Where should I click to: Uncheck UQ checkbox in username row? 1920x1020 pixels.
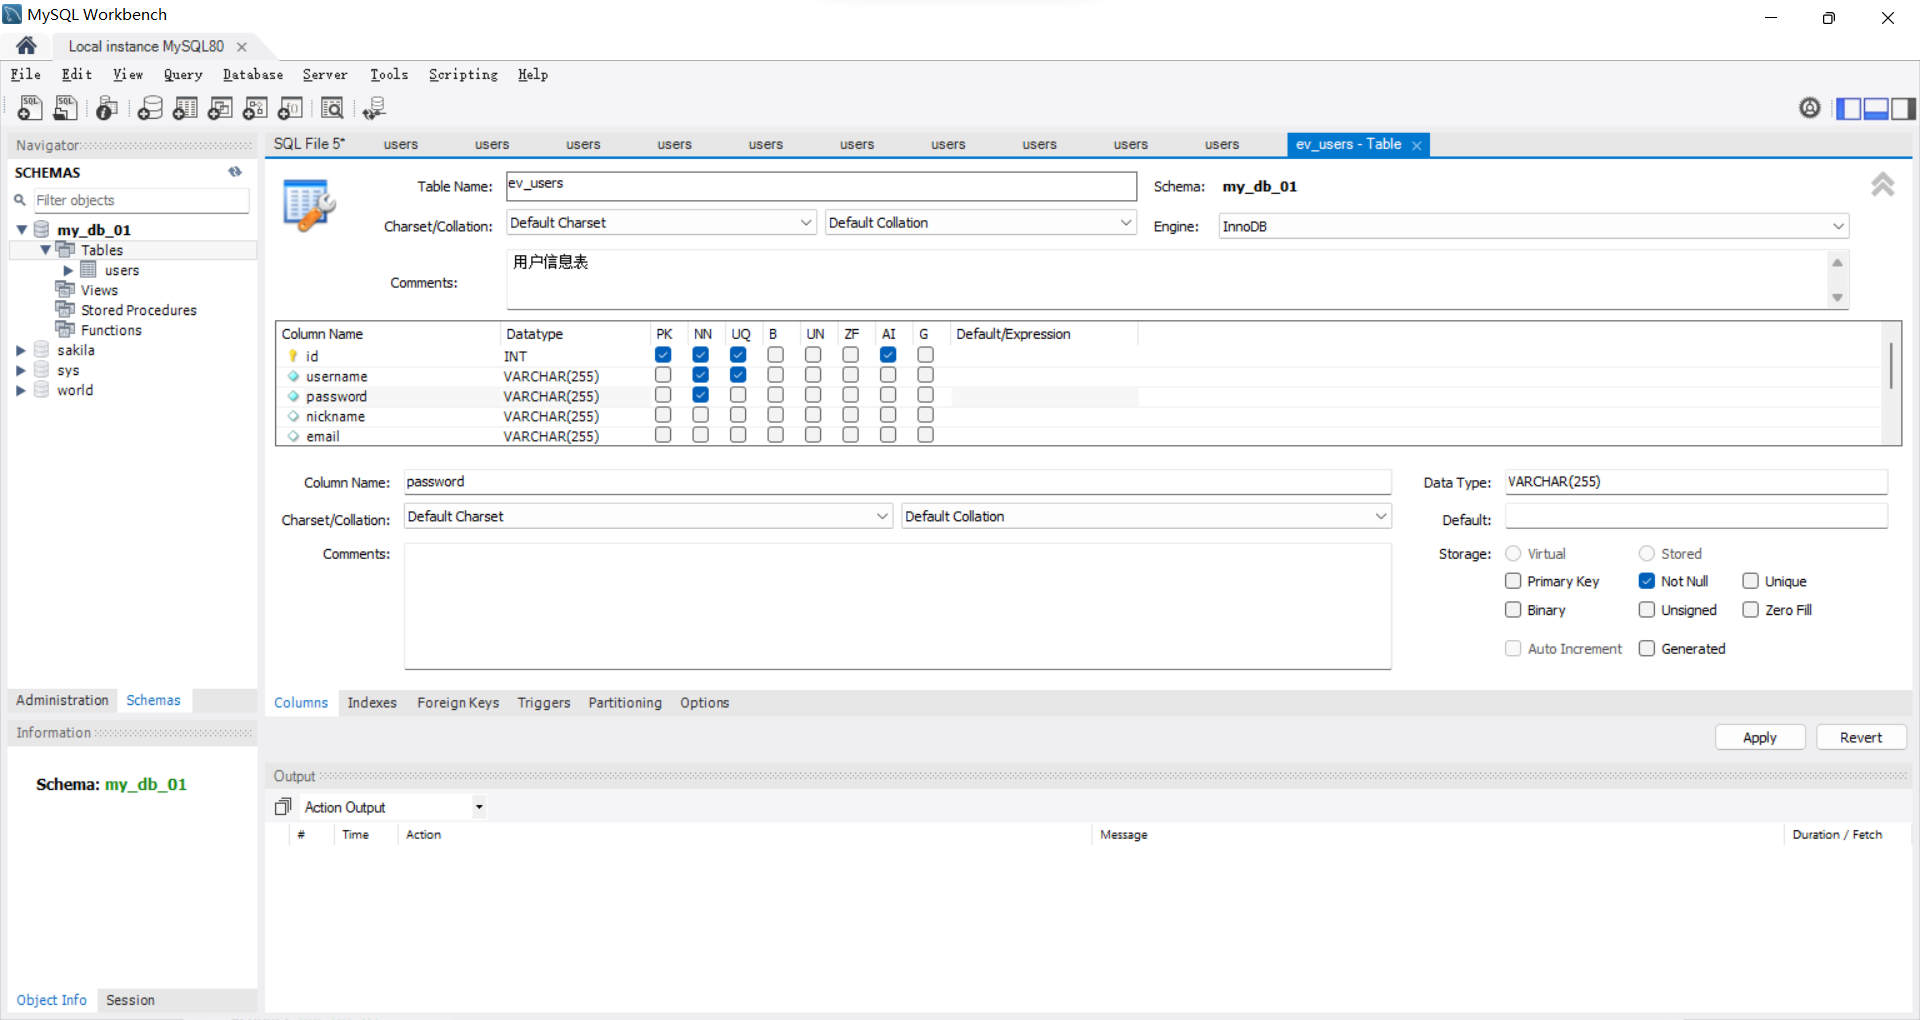pyautogui.click(x=738, y=375)
